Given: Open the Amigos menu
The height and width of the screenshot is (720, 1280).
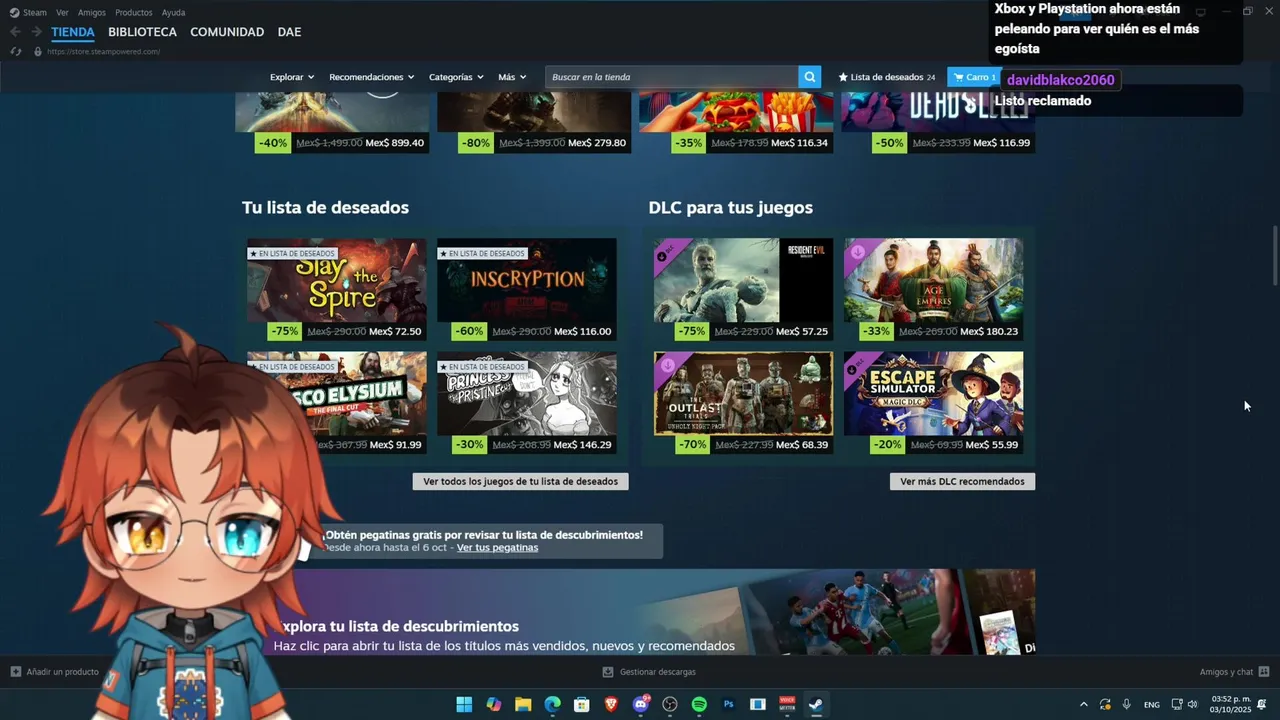Looking at the screenshot, I should [x=92, y=12].
